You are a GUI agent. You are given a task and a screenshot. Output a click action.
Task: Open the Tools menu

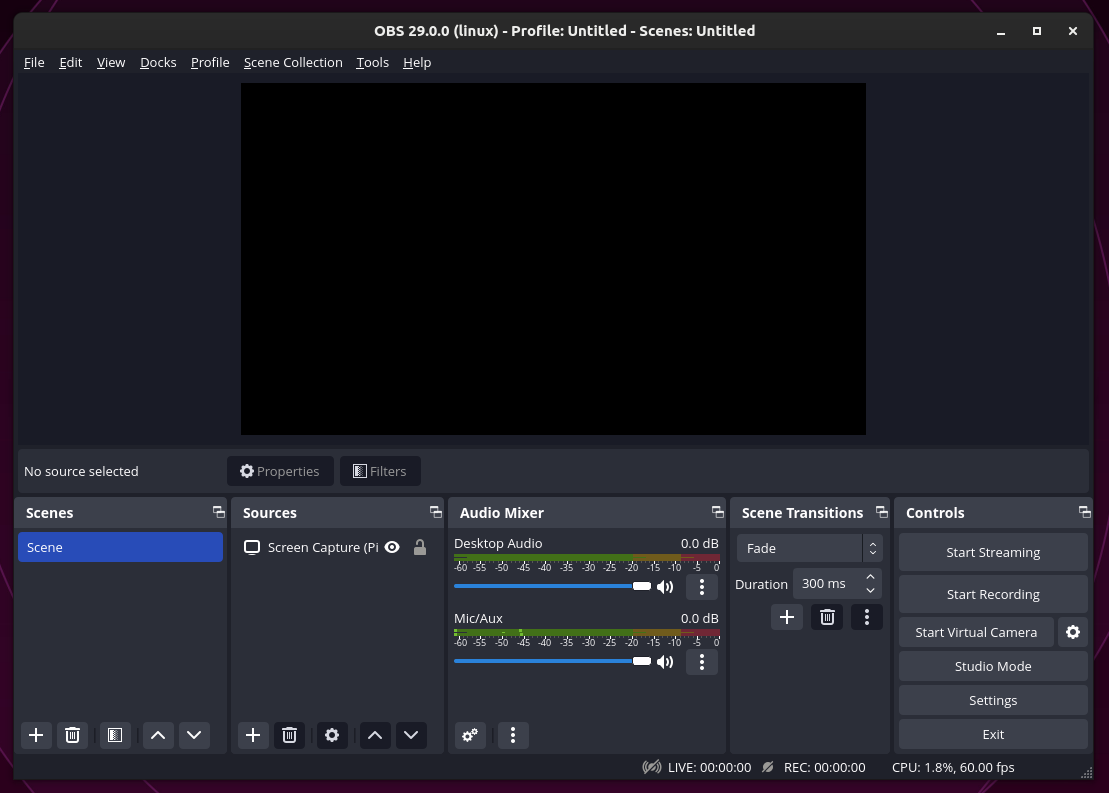372,62
